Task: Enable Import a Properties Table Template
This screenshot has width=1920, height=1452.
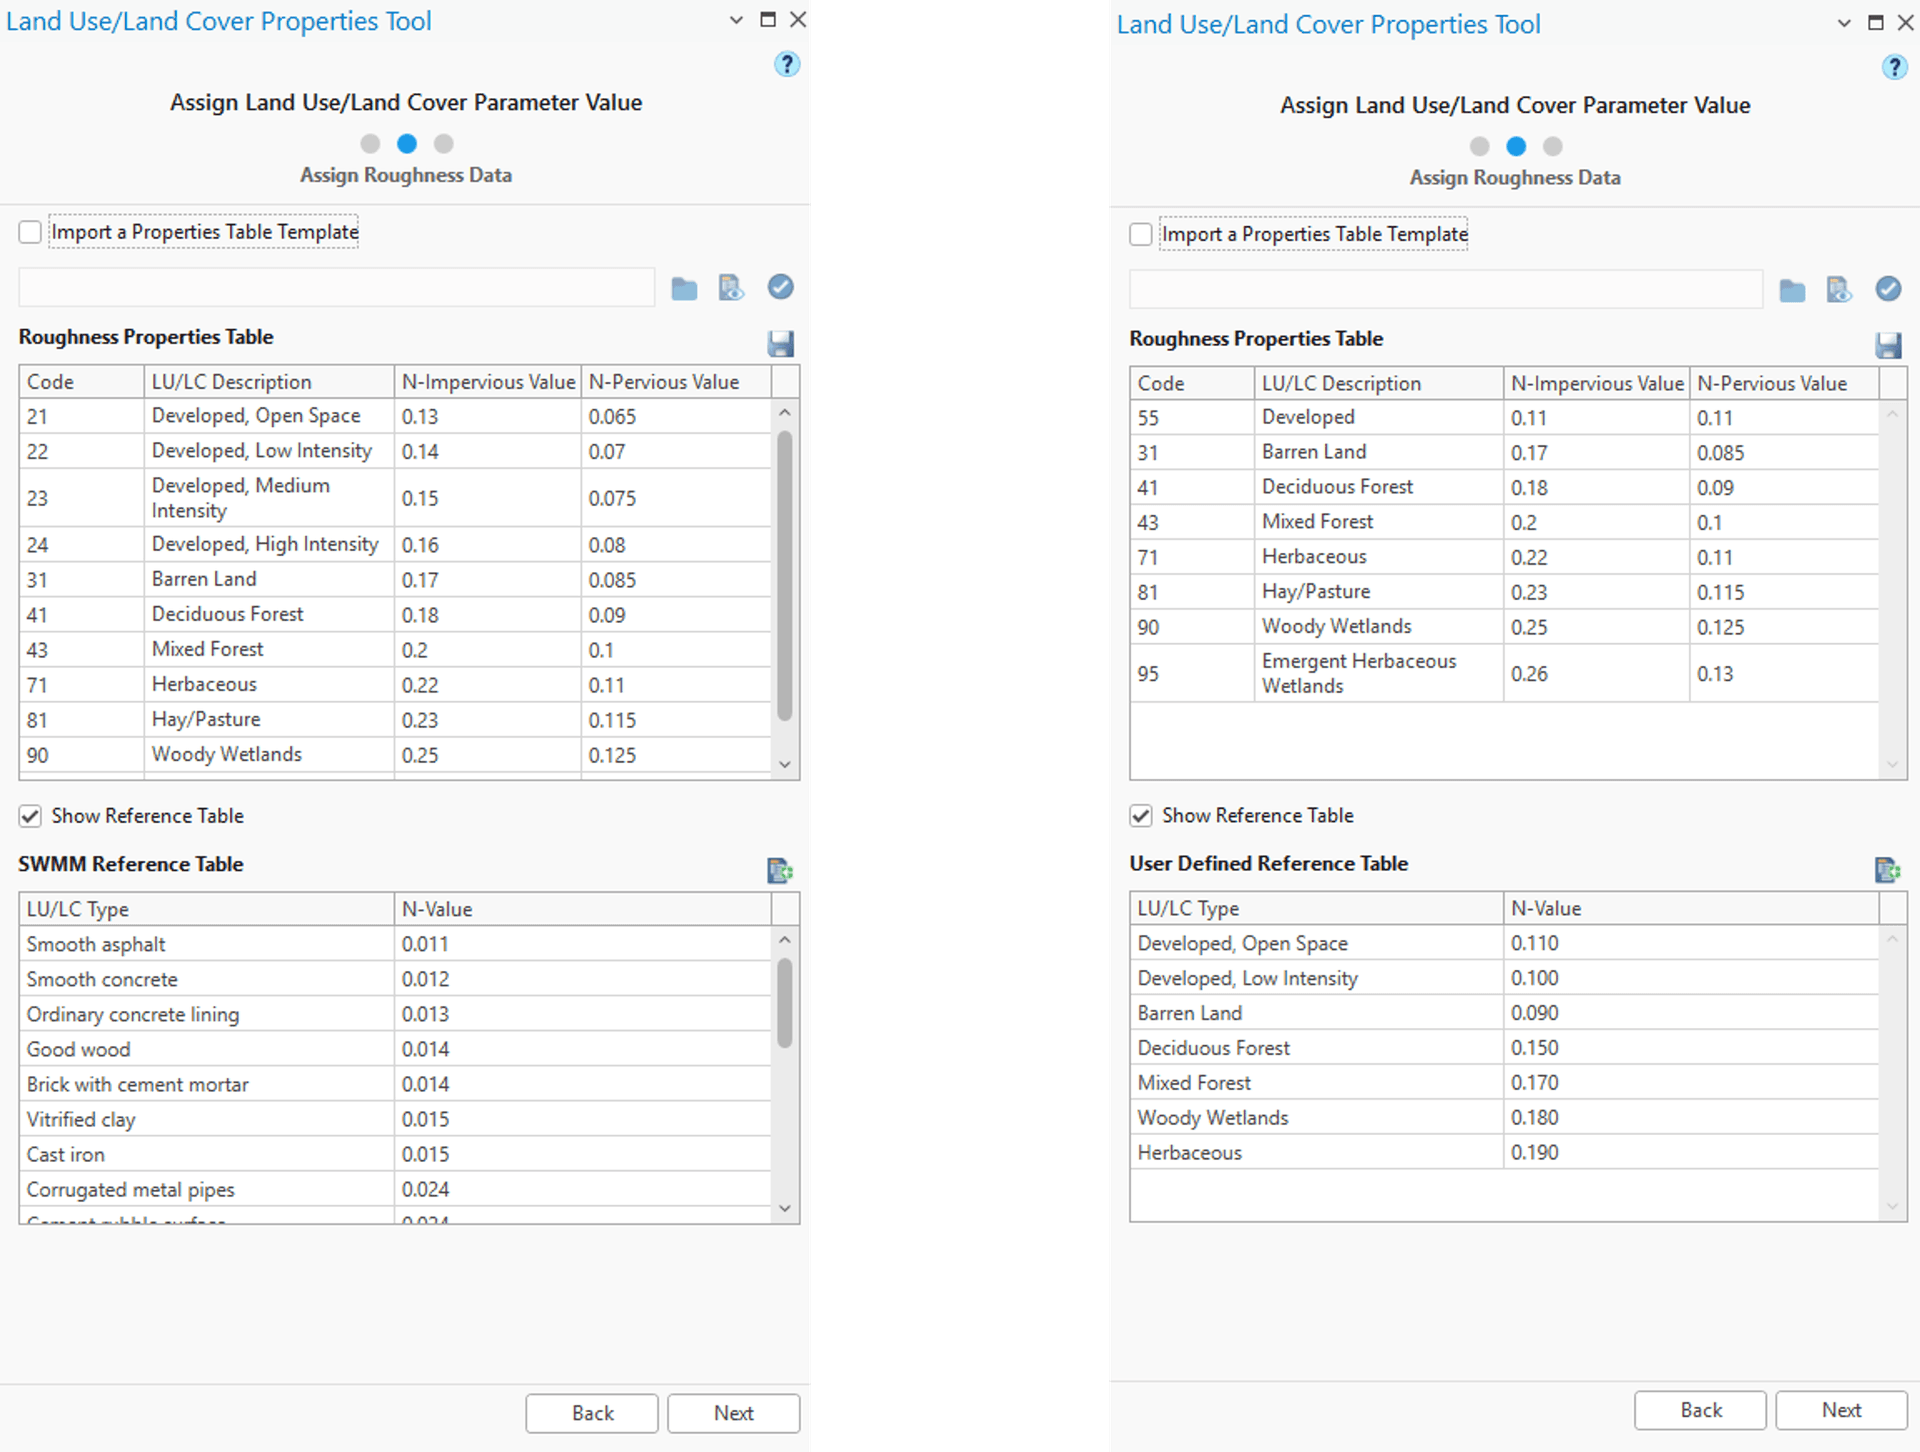Action: click(30, 231)
